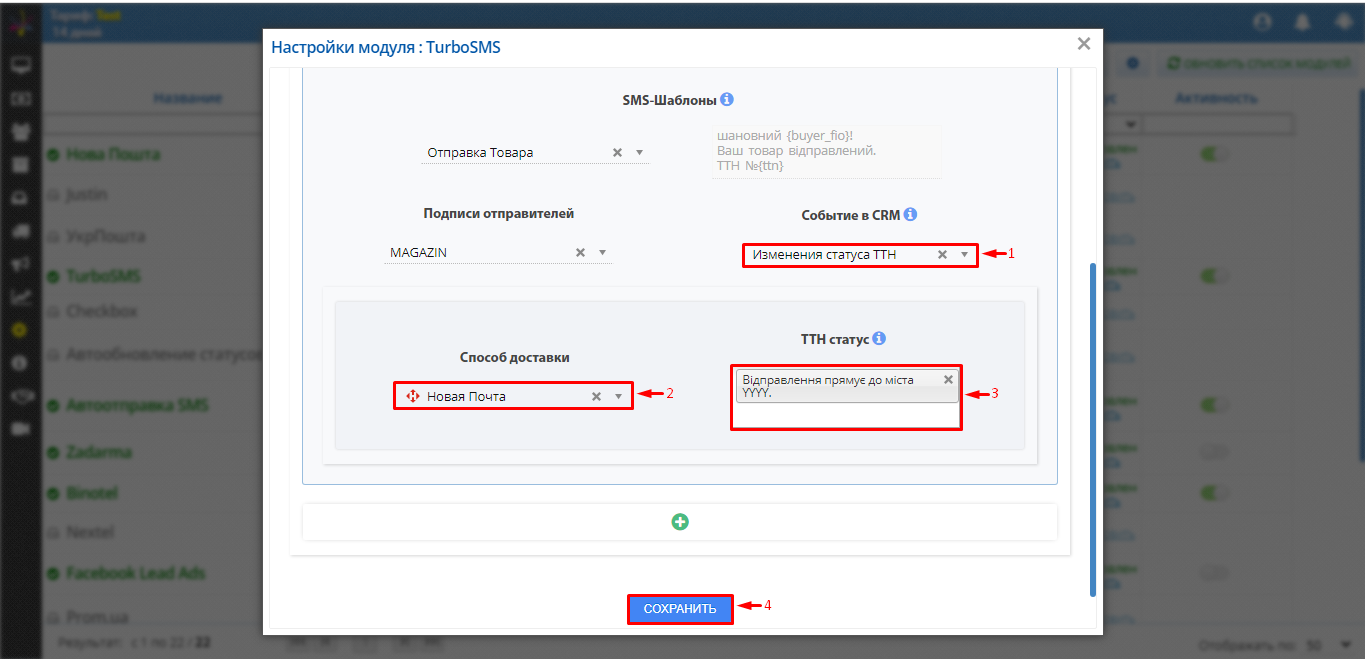
Task: Click dialog vertical scrollbar thumb
Action: point(1093,430)
